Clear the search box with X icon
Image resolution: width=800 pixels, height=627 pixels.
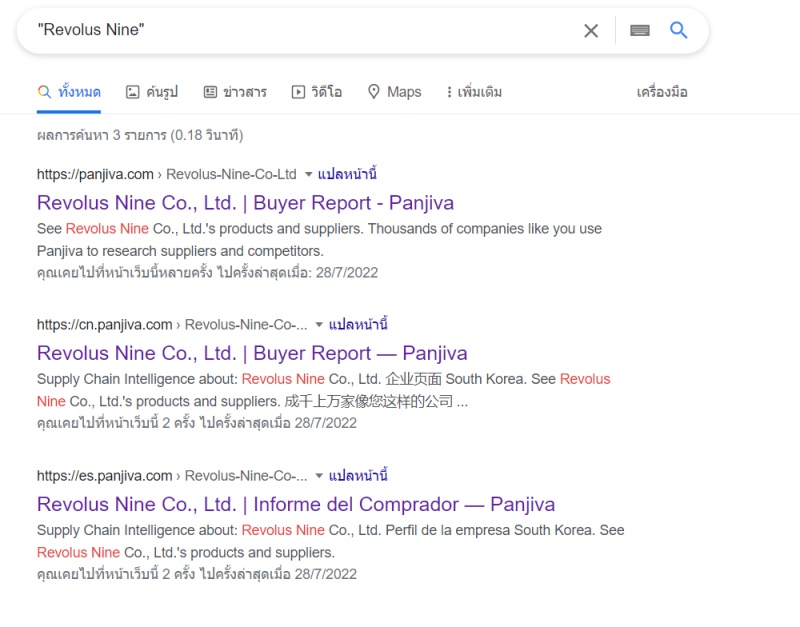(x=591, y=31)
